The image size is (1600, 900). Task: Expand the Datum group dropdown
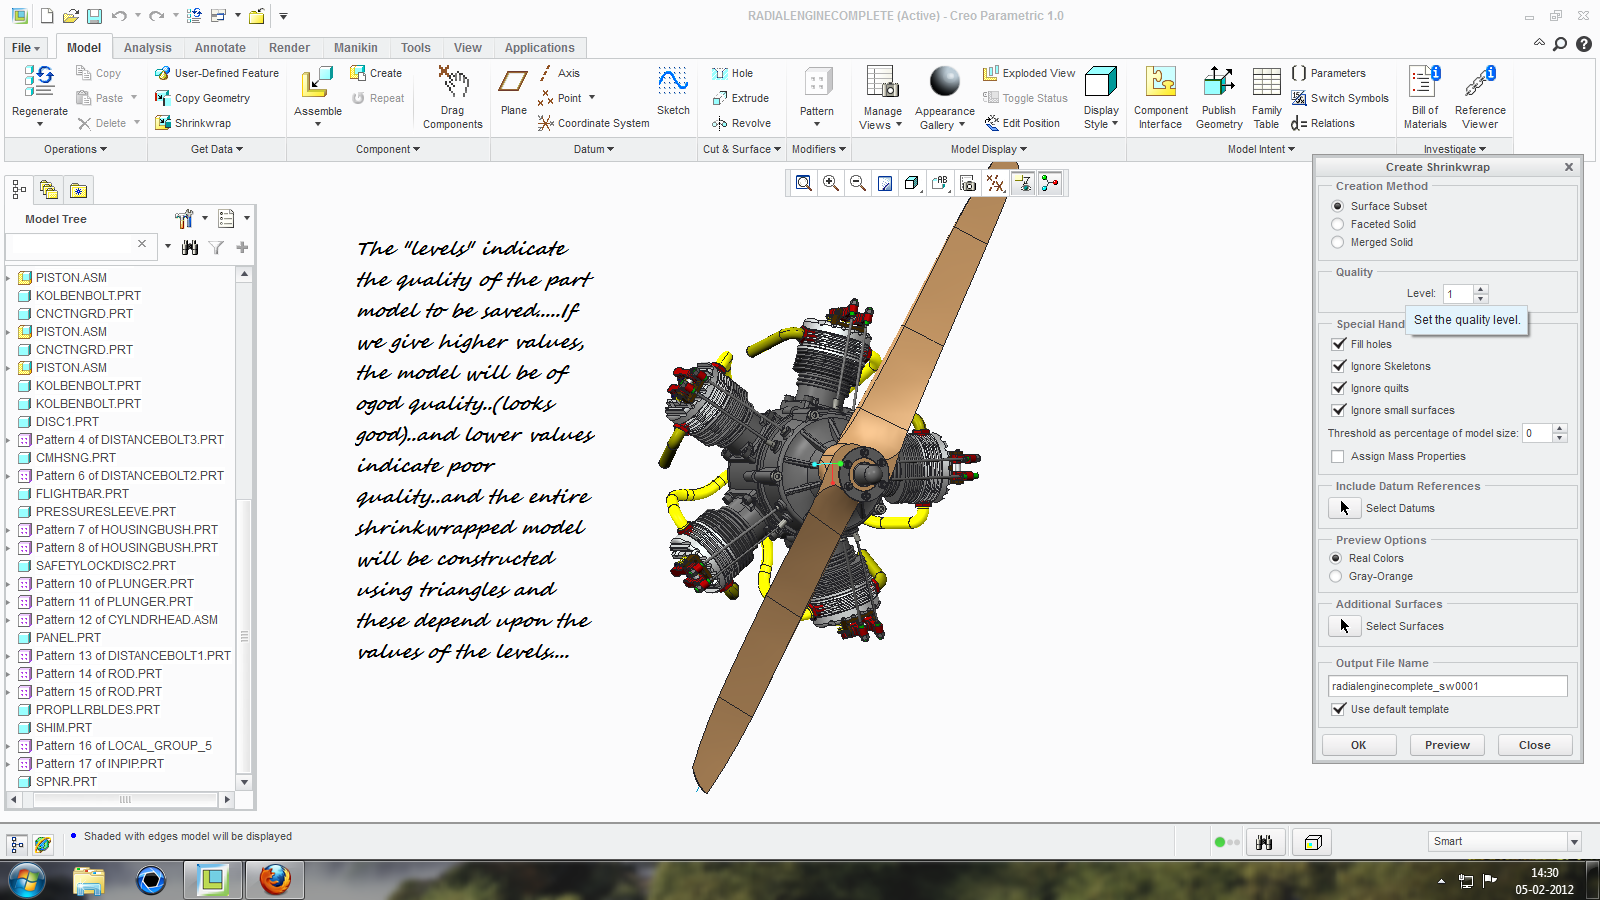[594, 149]
